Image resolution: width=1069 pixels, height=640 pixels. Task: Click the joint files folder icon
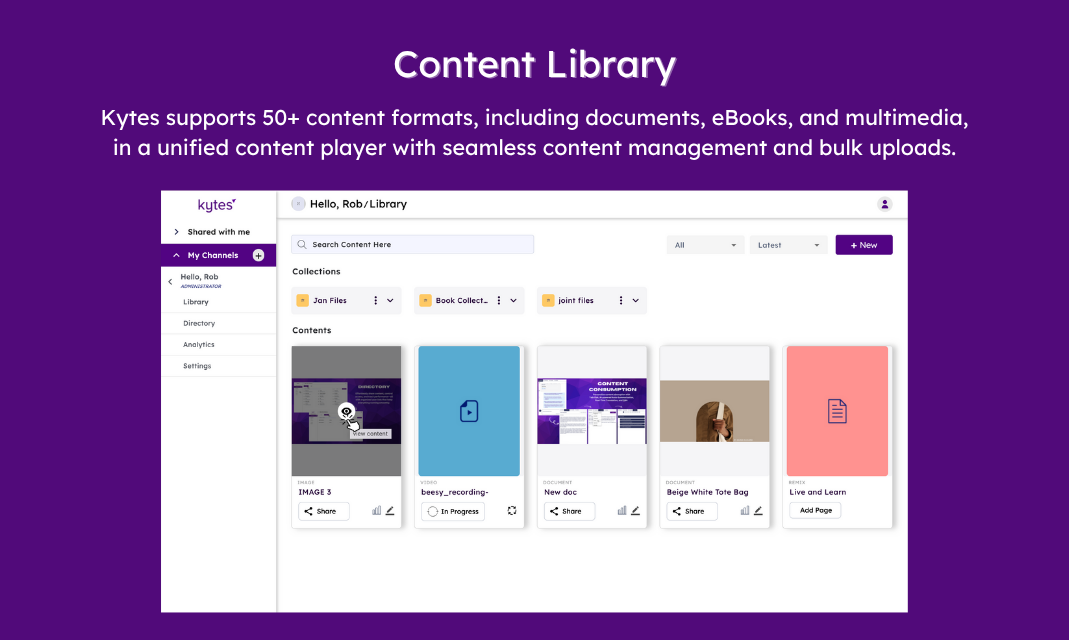coord(548,301)
